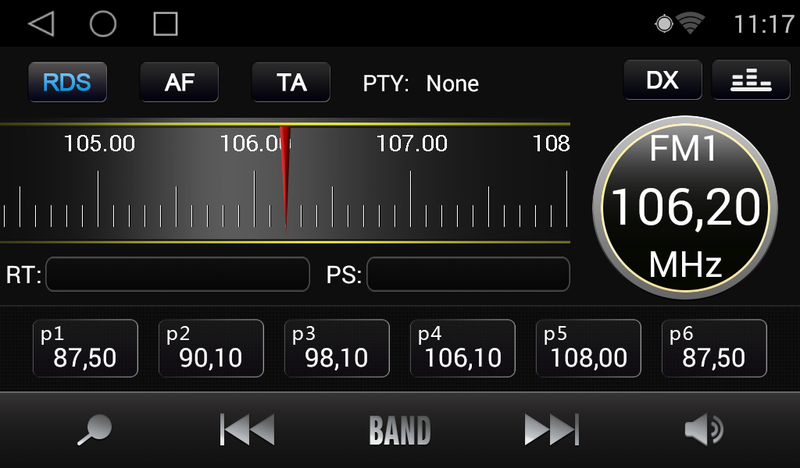Image resolution: width=800 pixels, height=468 pixels.
Task: Select PTY None program type
Action: (x=421, y=83)
